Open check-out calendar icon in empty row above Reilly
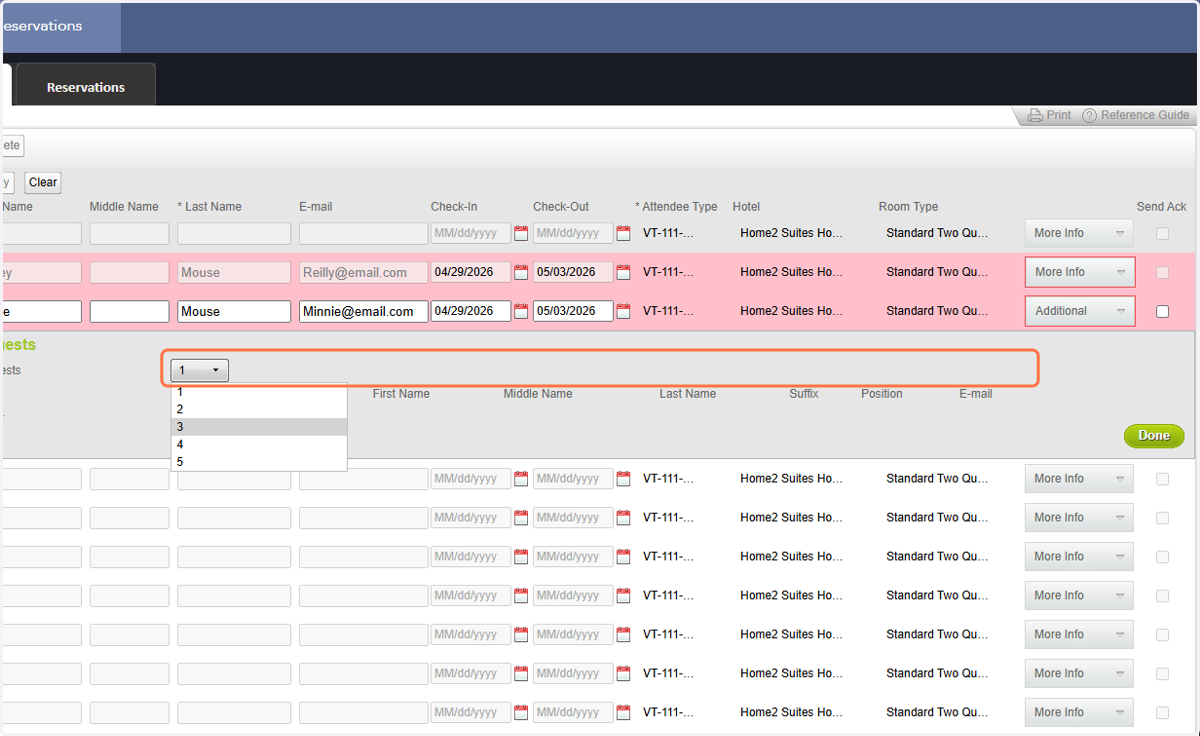The height and width of the screenshot is (736, 1200). click(623, 233)
